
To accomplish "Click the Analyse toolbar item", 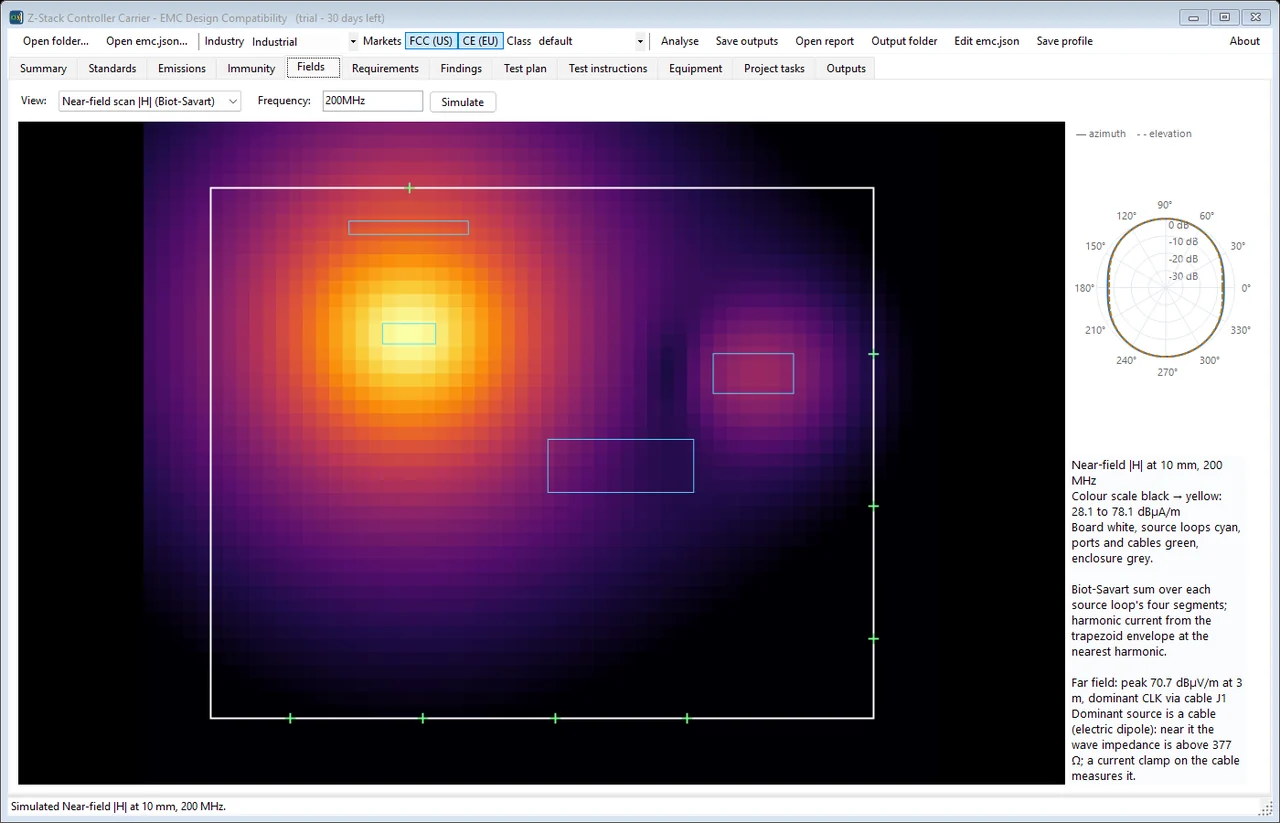I will 680,41.
